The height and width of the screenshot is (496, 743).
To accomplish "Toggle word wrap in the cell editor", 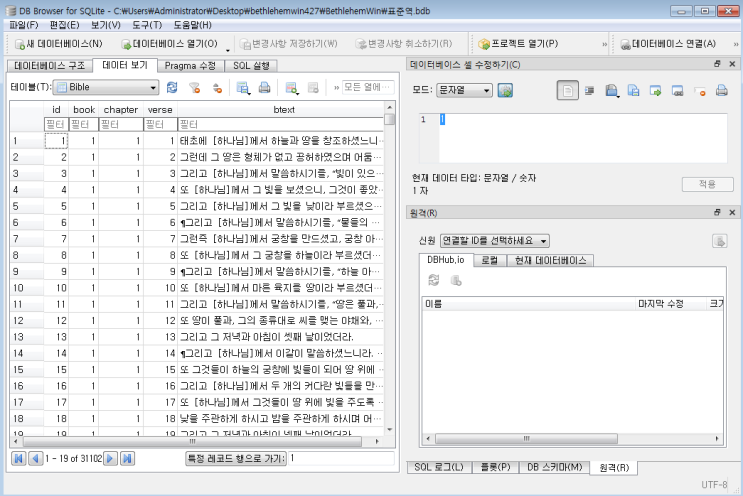I will pyautogui.click(x=568, y=90).
